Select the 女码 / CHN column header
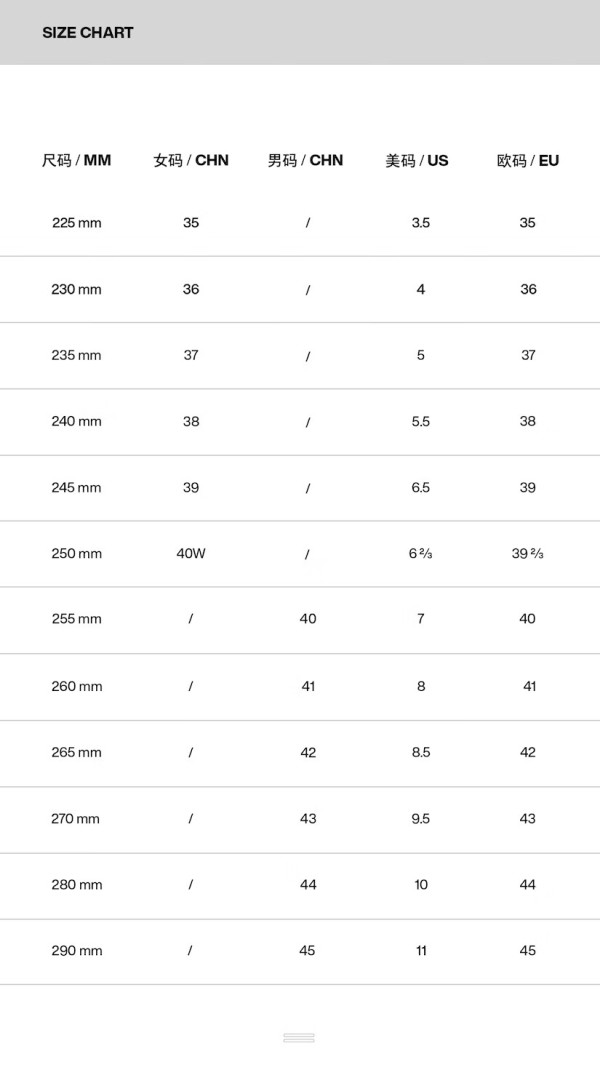The image size is (600, 1091). click(191, 161)
